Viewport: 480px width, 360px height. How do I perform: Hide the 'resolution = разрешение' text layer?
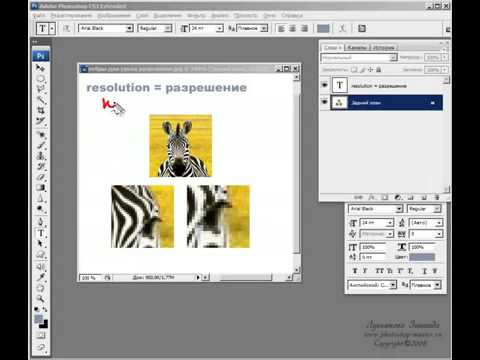[x=324, y=85]
